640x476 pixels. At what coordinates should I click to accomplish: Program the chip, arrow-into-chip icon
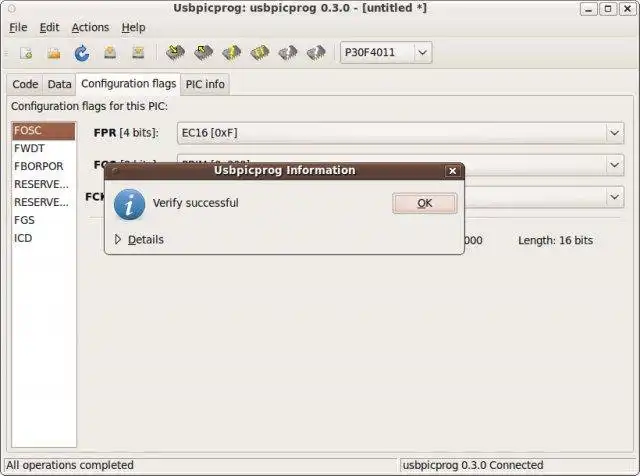point(175,52)
